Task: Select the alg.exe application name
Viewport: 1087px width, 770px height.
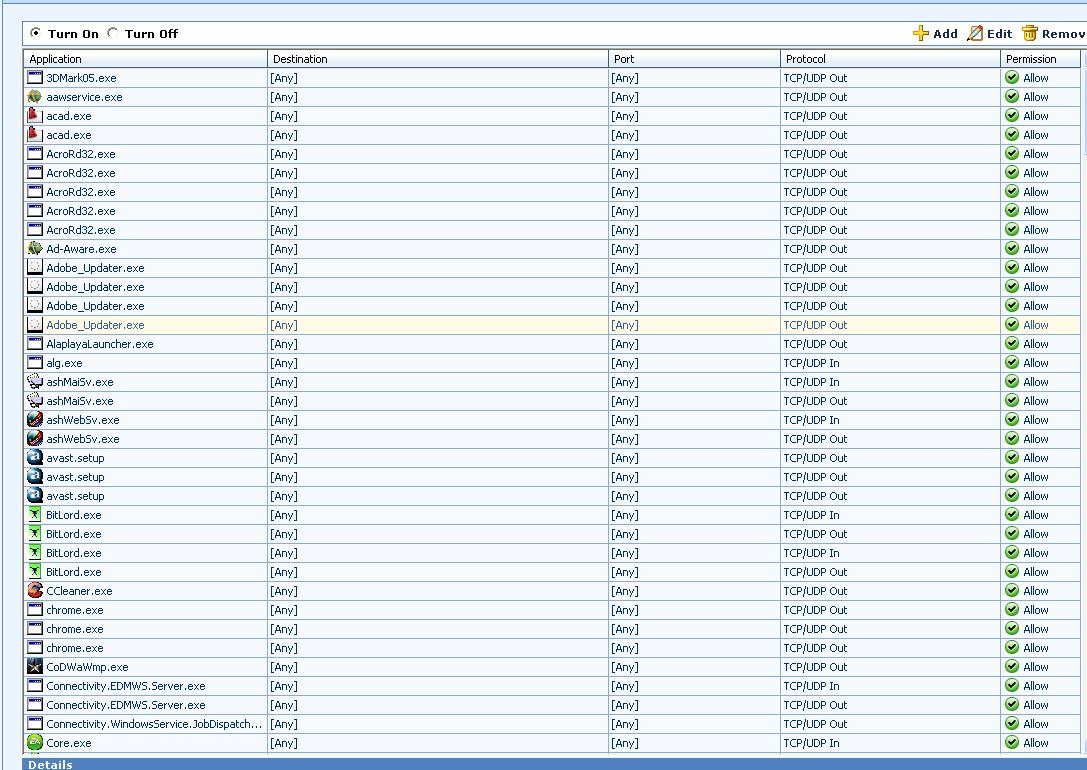Action: click(64, 363)
